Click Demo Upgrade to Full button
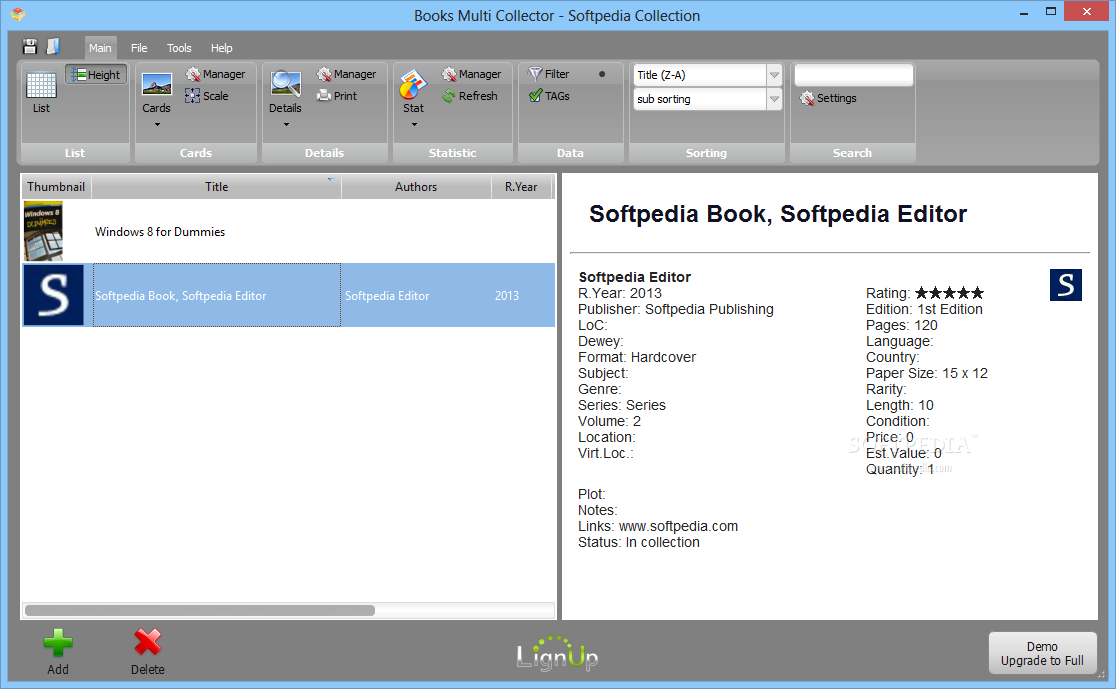 click(1043, 653)
